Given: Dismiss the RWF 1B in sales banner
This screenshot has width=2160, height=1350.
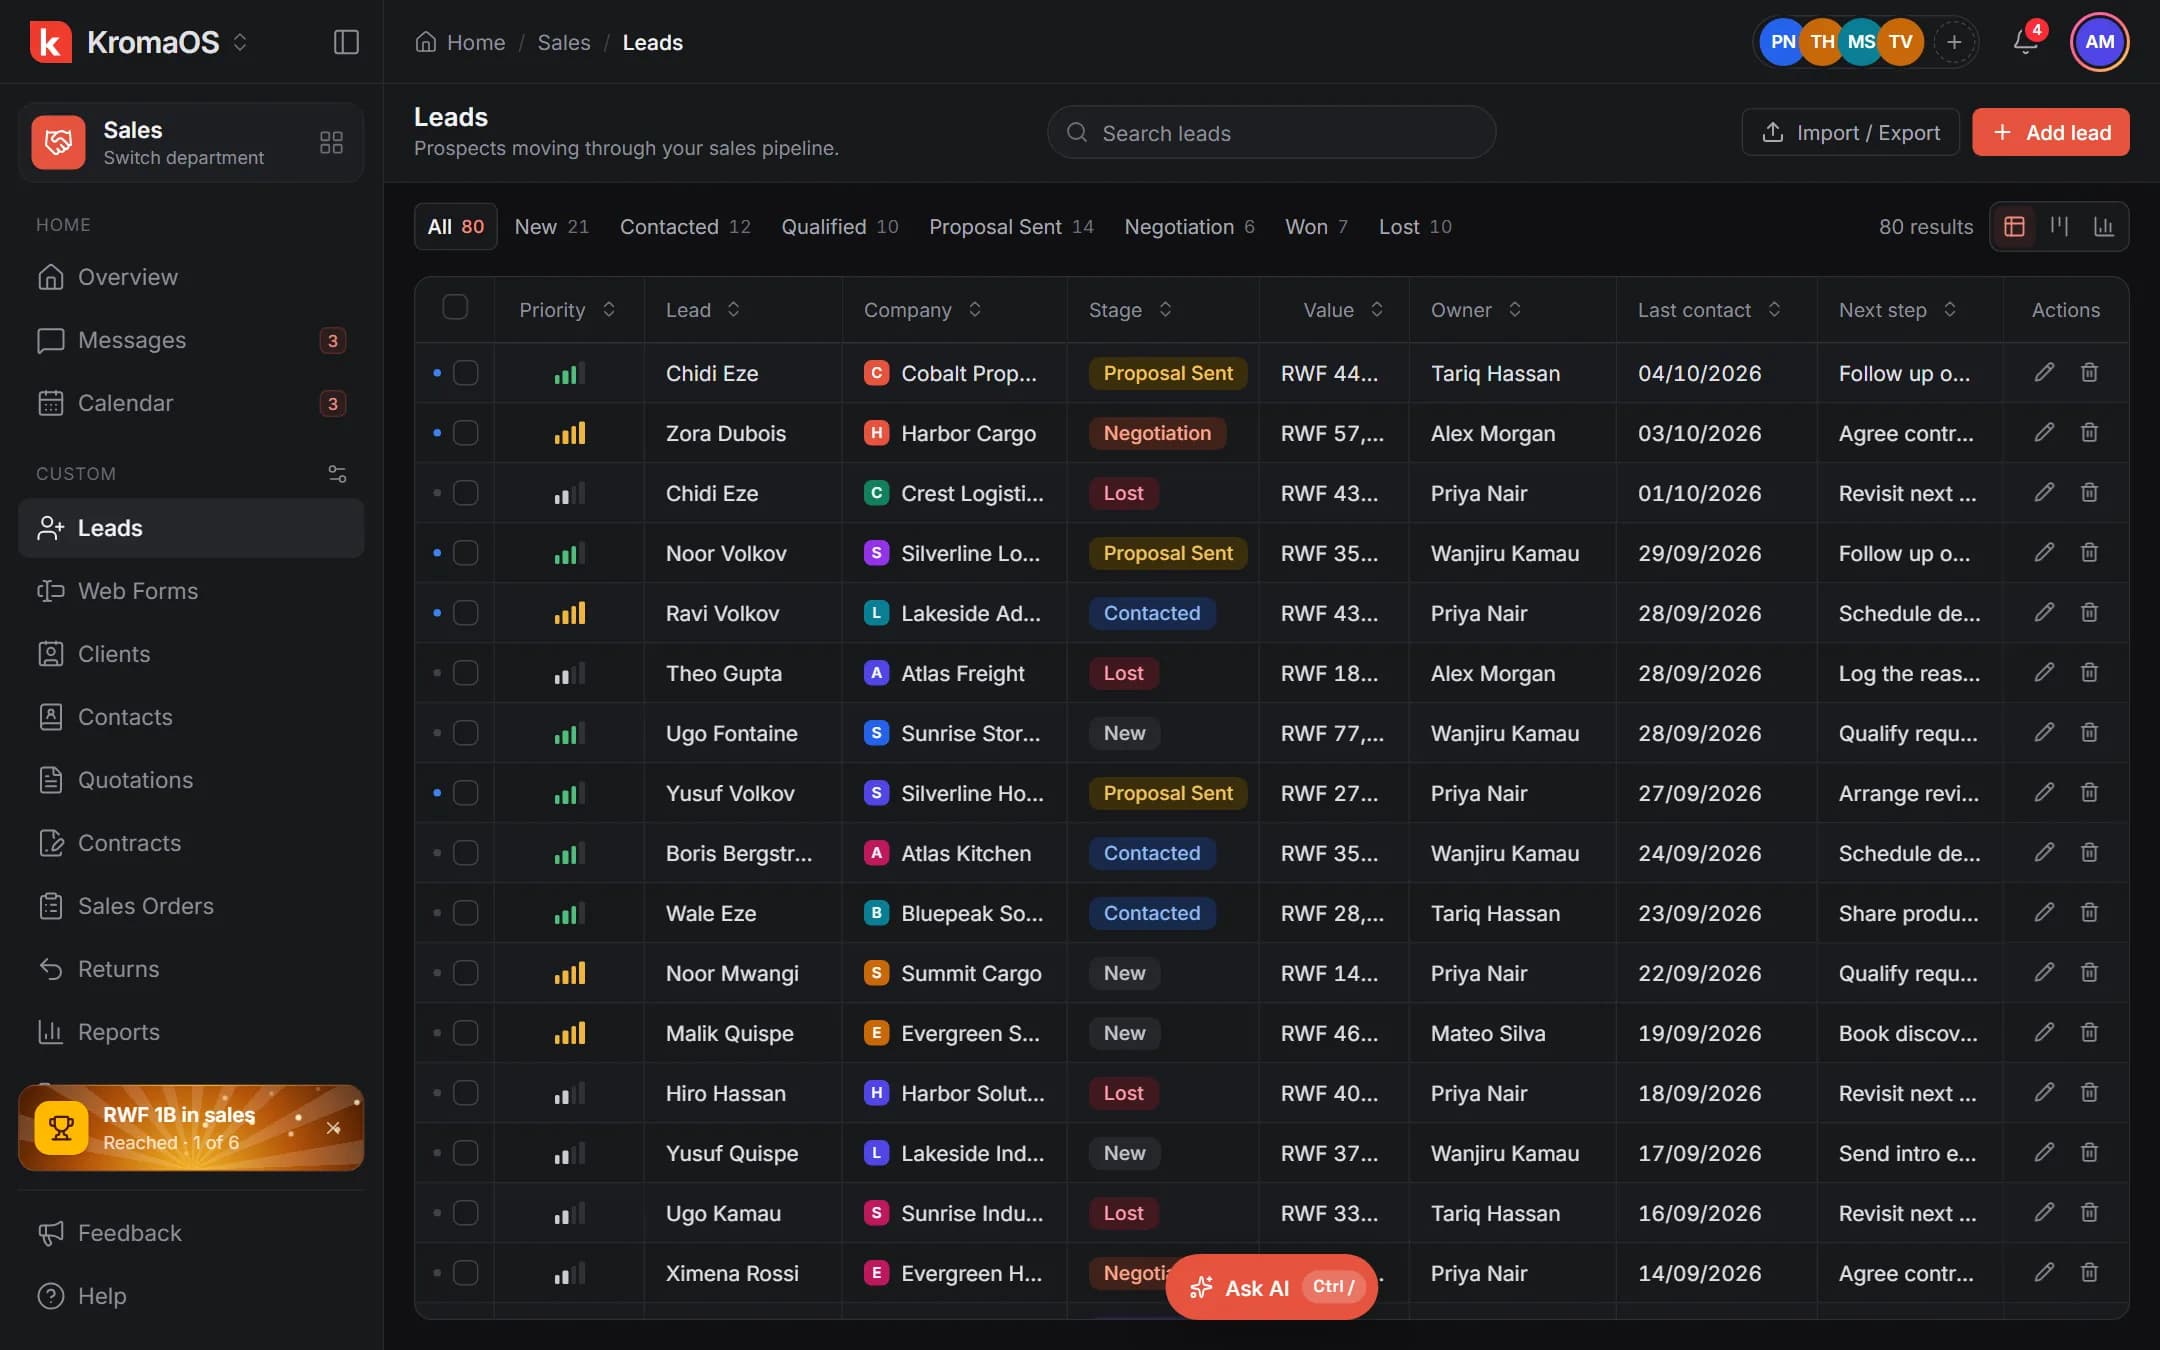Looking at the screenshot, I should [x=334, y=1128].
